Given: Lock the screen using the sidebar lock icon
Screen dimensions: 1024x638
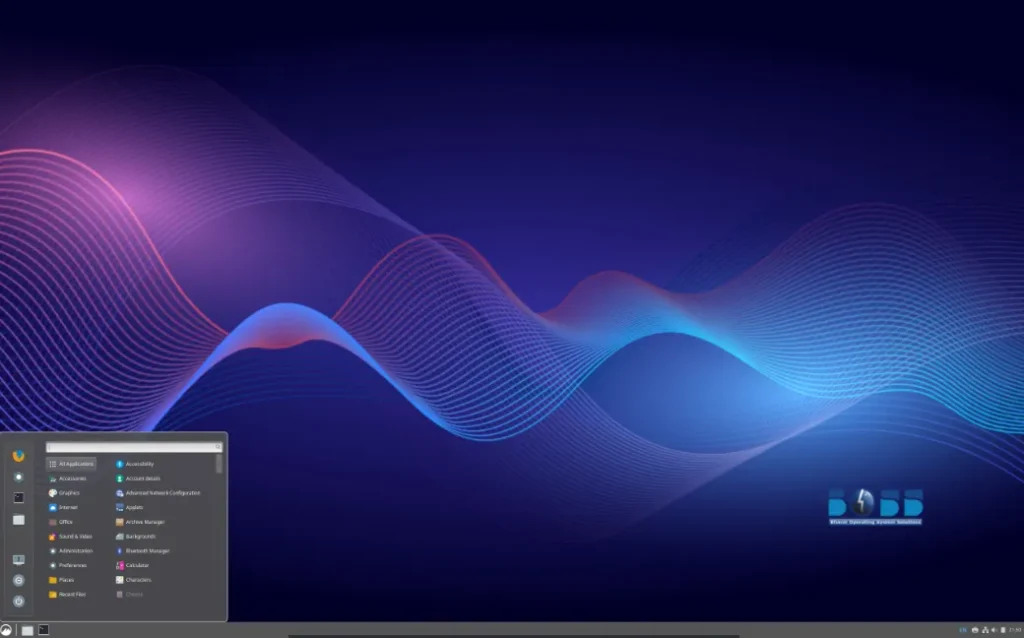Looking at the screenshot, I should (x=18, y=561).
